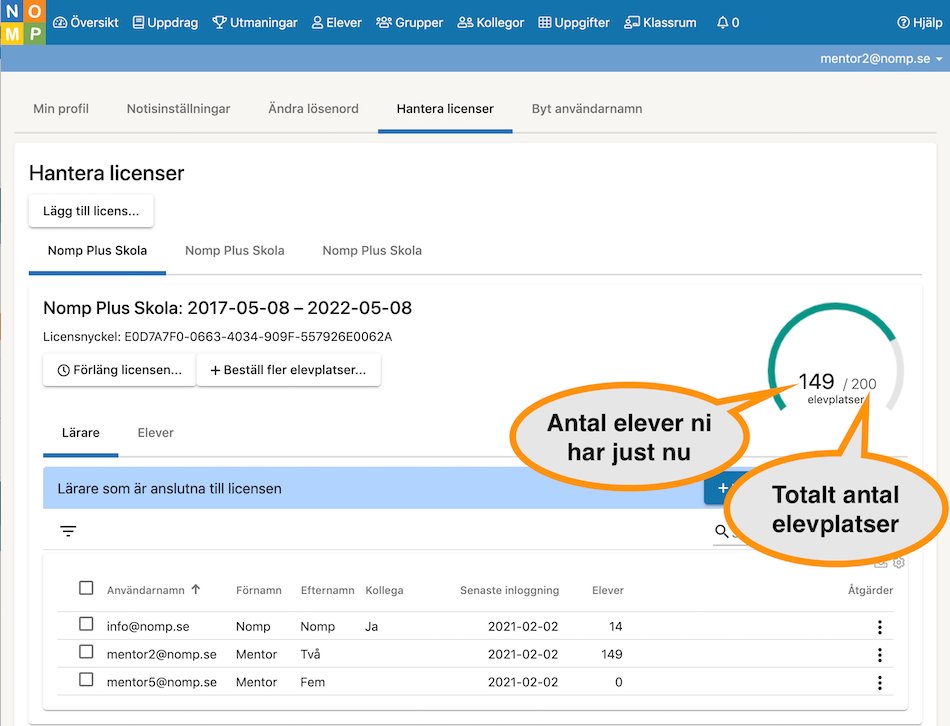The image size is (950, 726).
Task: Select the Lärare sub-tab
Action: (x=81, y=433)
